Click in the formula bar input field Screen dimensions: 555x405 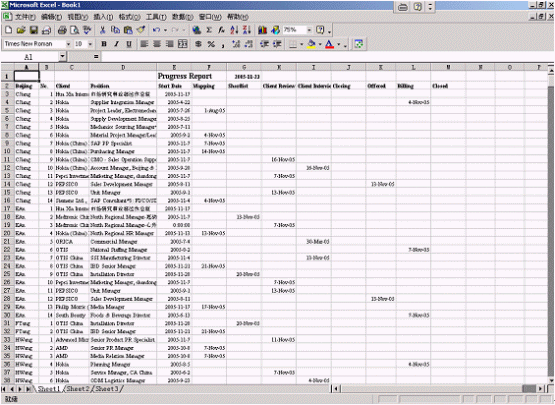(327, 56)
